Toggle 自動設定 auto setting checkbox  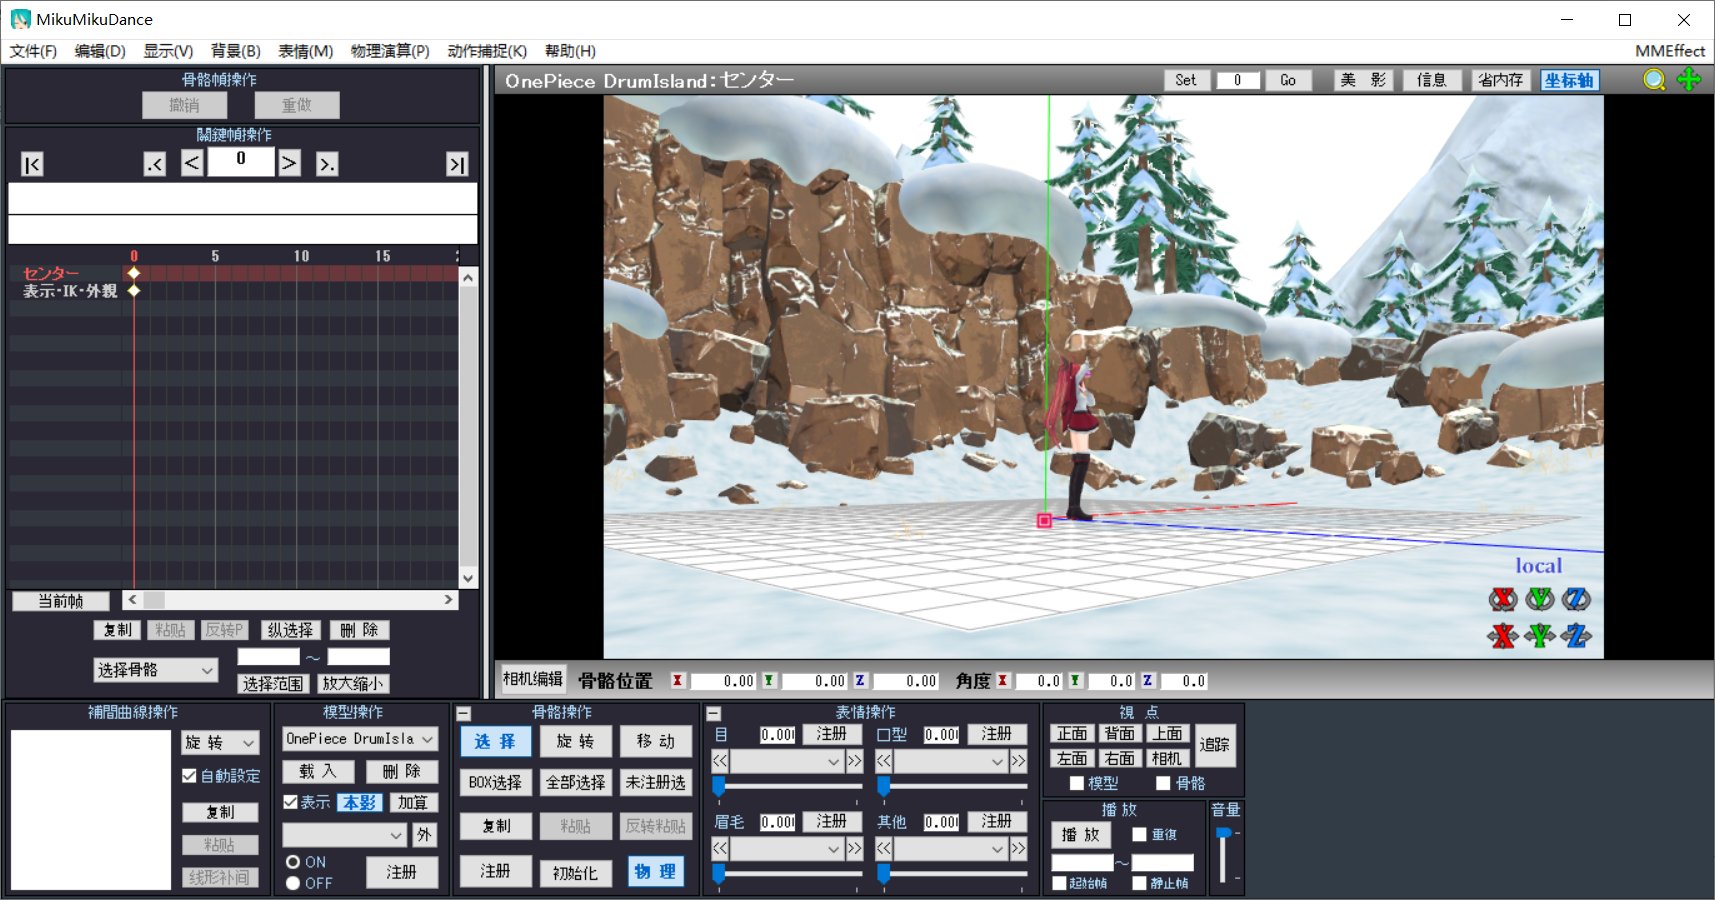click(189, 775)
